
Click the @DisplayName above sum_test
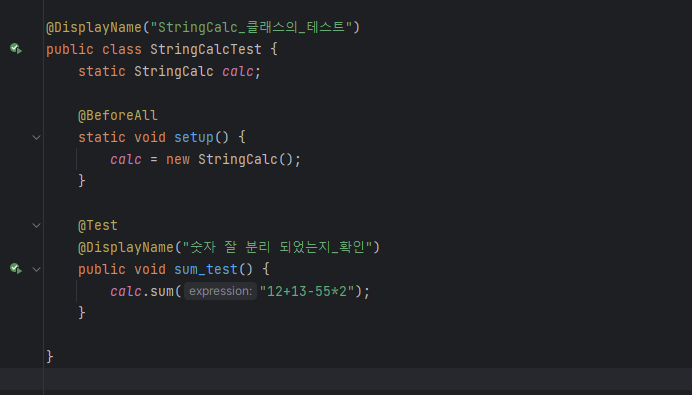pyautogui.click(x=126, y=247)
